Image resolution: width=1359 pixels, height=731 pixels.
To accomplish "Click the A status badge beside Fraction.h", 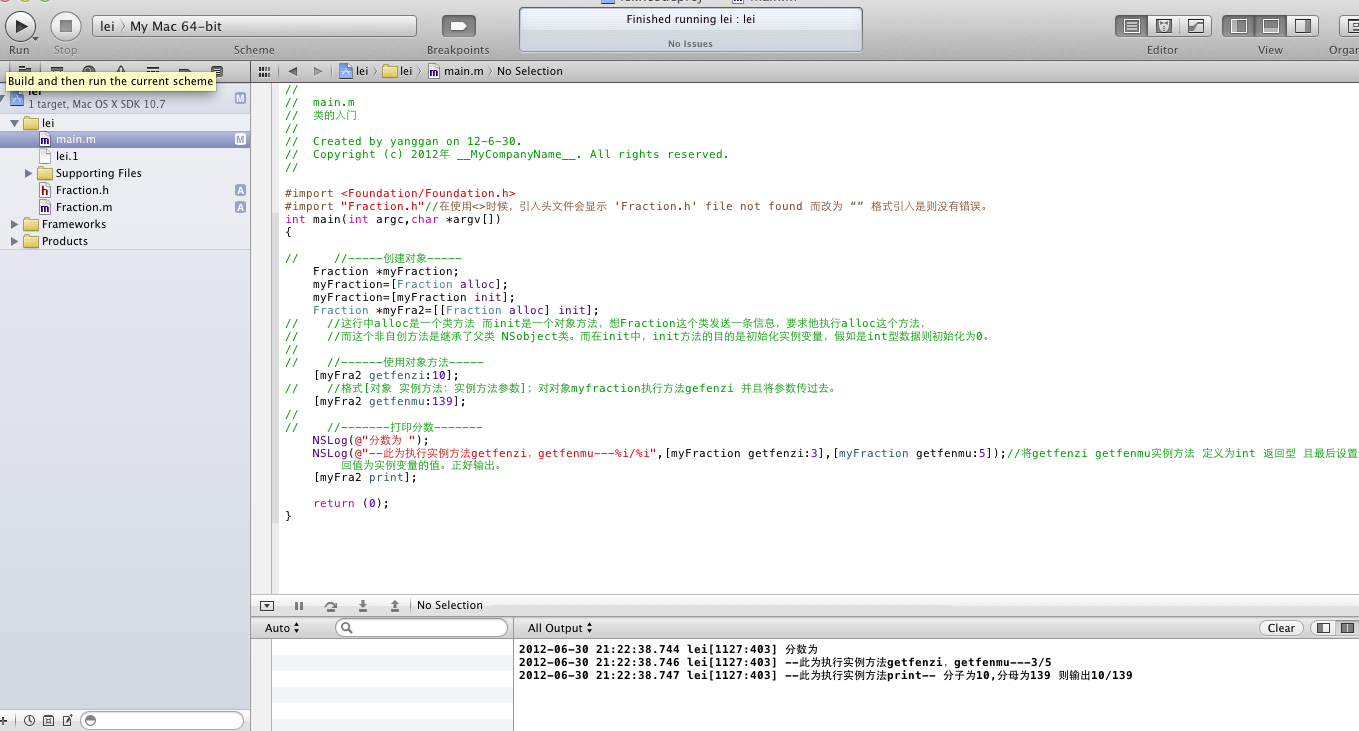I will click(240, 190).
